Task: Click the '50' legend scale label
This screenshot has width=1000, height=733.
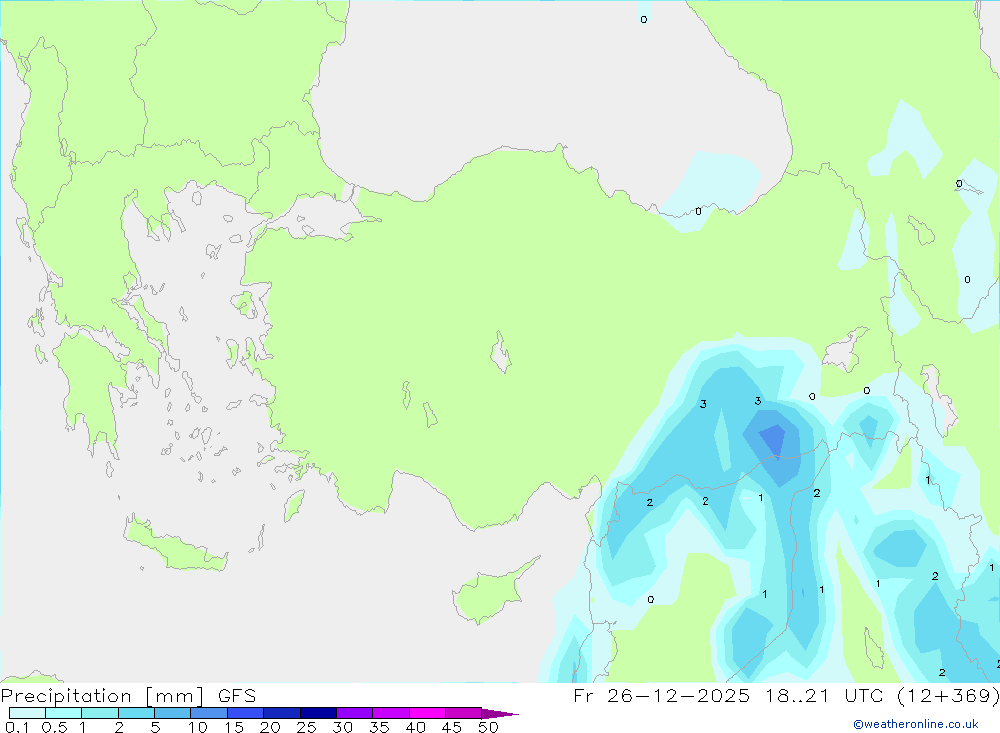Action: click(489, 727)
